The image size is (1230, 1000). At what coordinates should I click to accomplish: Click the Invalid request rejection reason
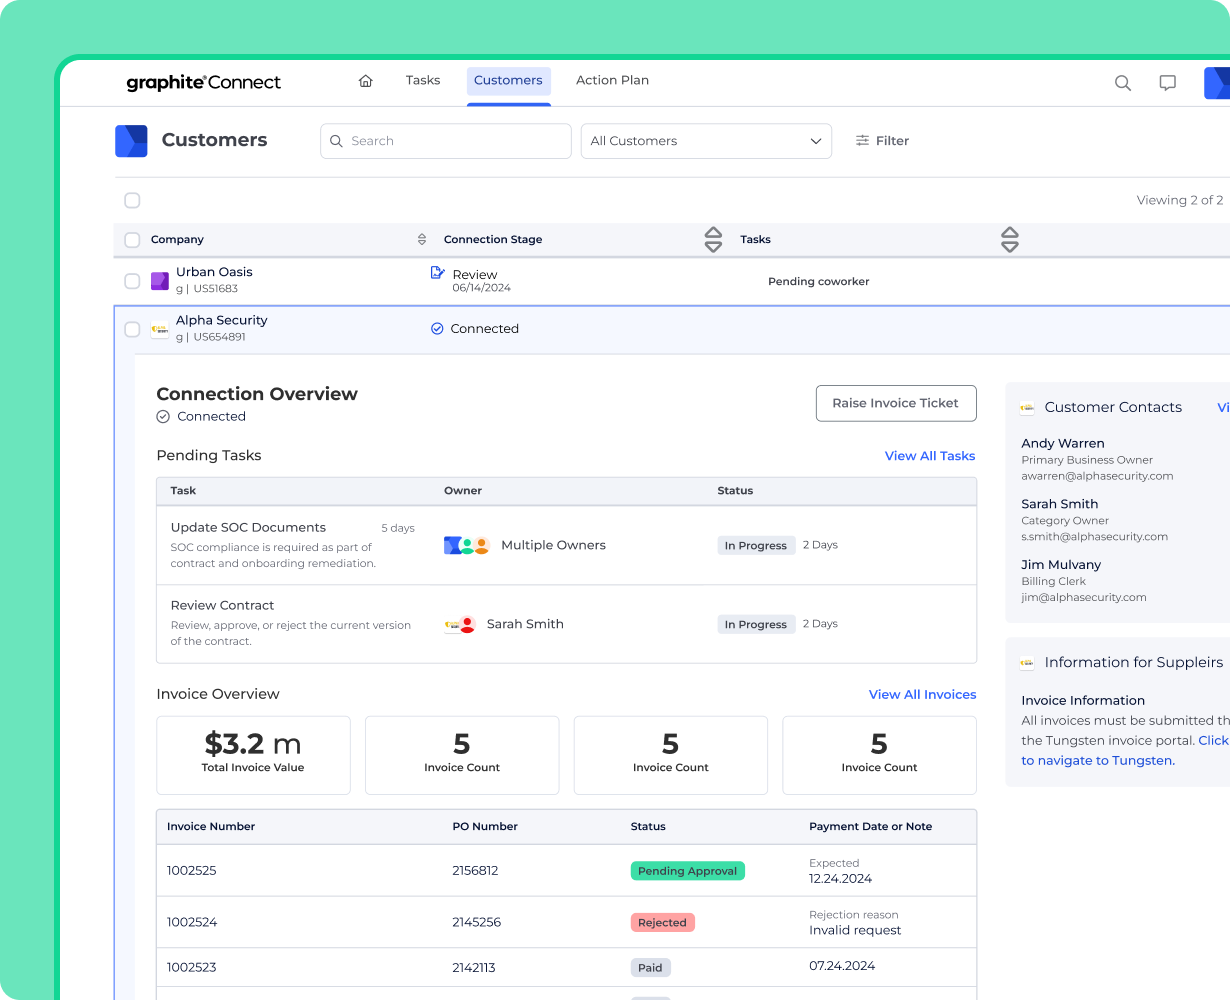click(855, 931)
